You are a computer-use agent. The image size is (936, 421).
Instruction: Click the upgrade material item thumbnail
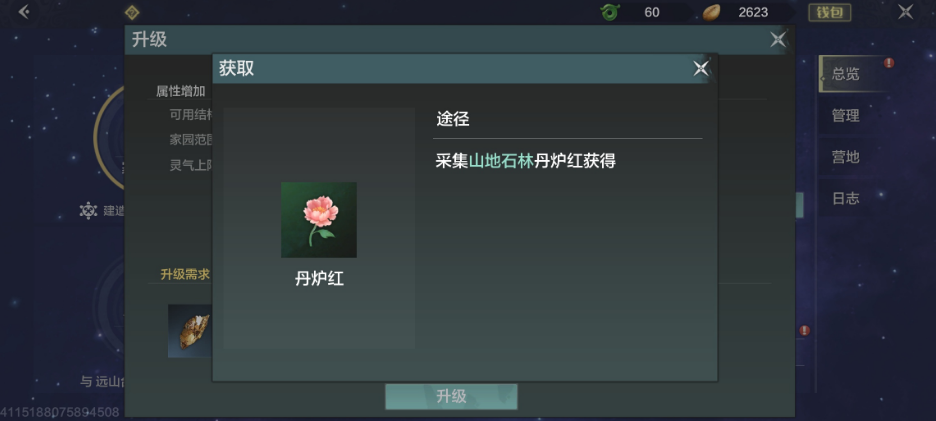[x=190, y=331]
